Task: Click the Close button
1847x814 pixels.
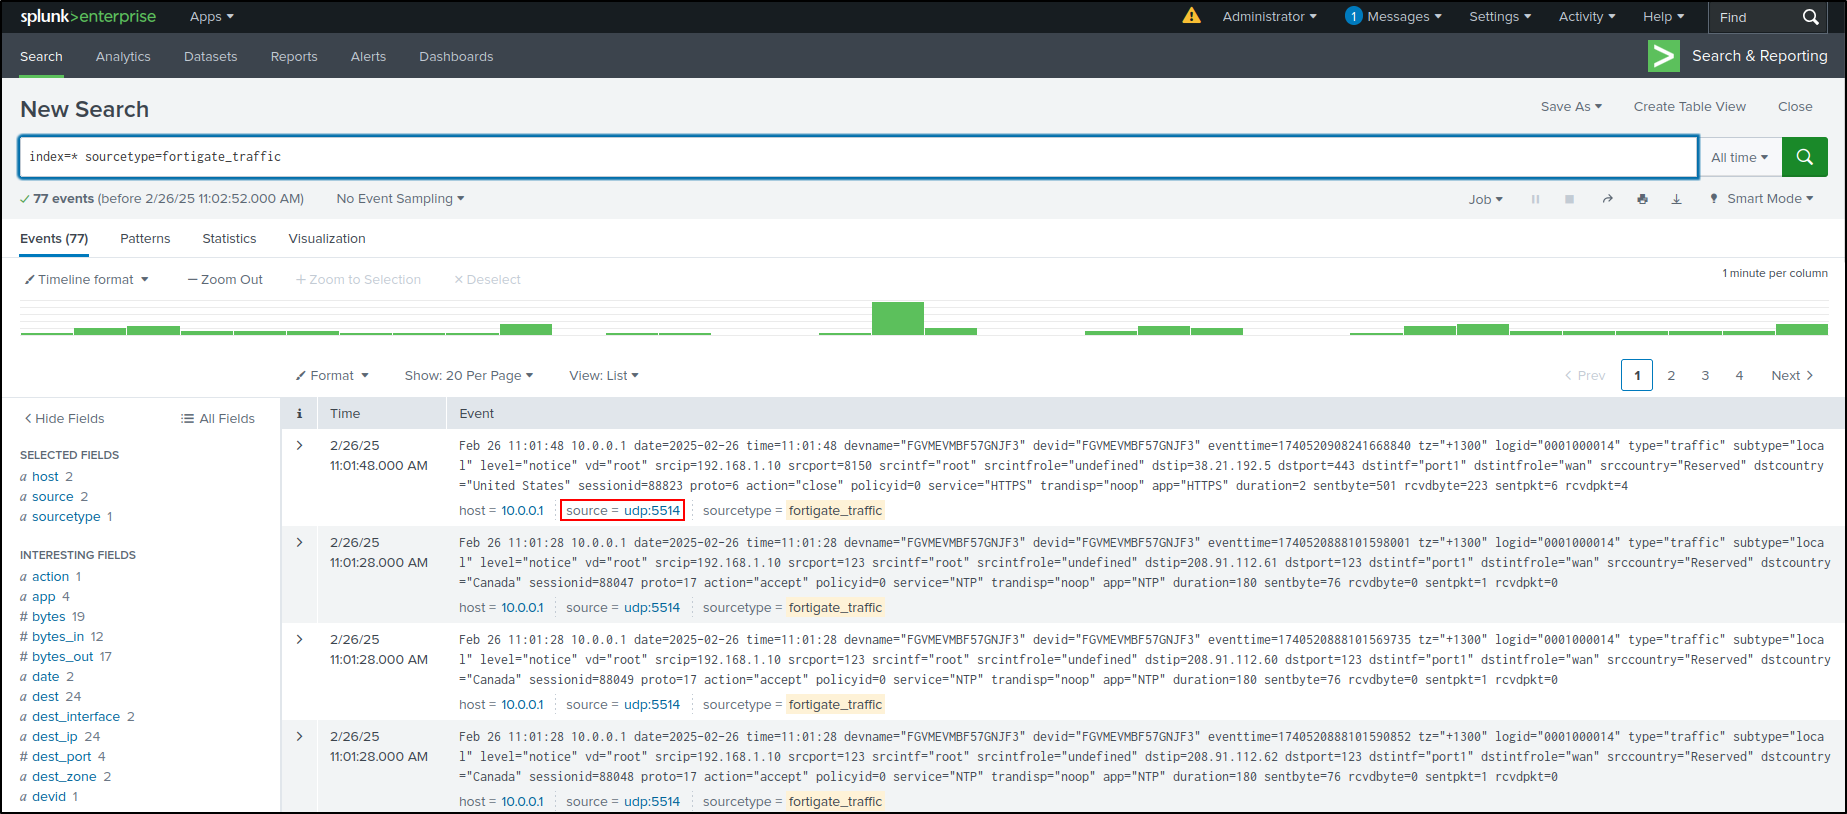Action: pos(1795,107)
